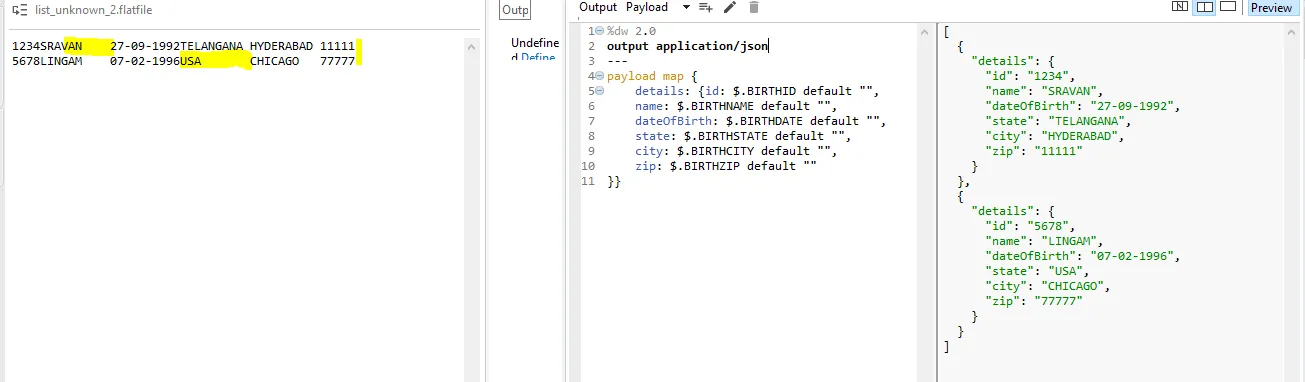Click the "name": "LINGAM" JSON line
The height and width of the screenshot is (382, 1305).
pos(1041,241)
